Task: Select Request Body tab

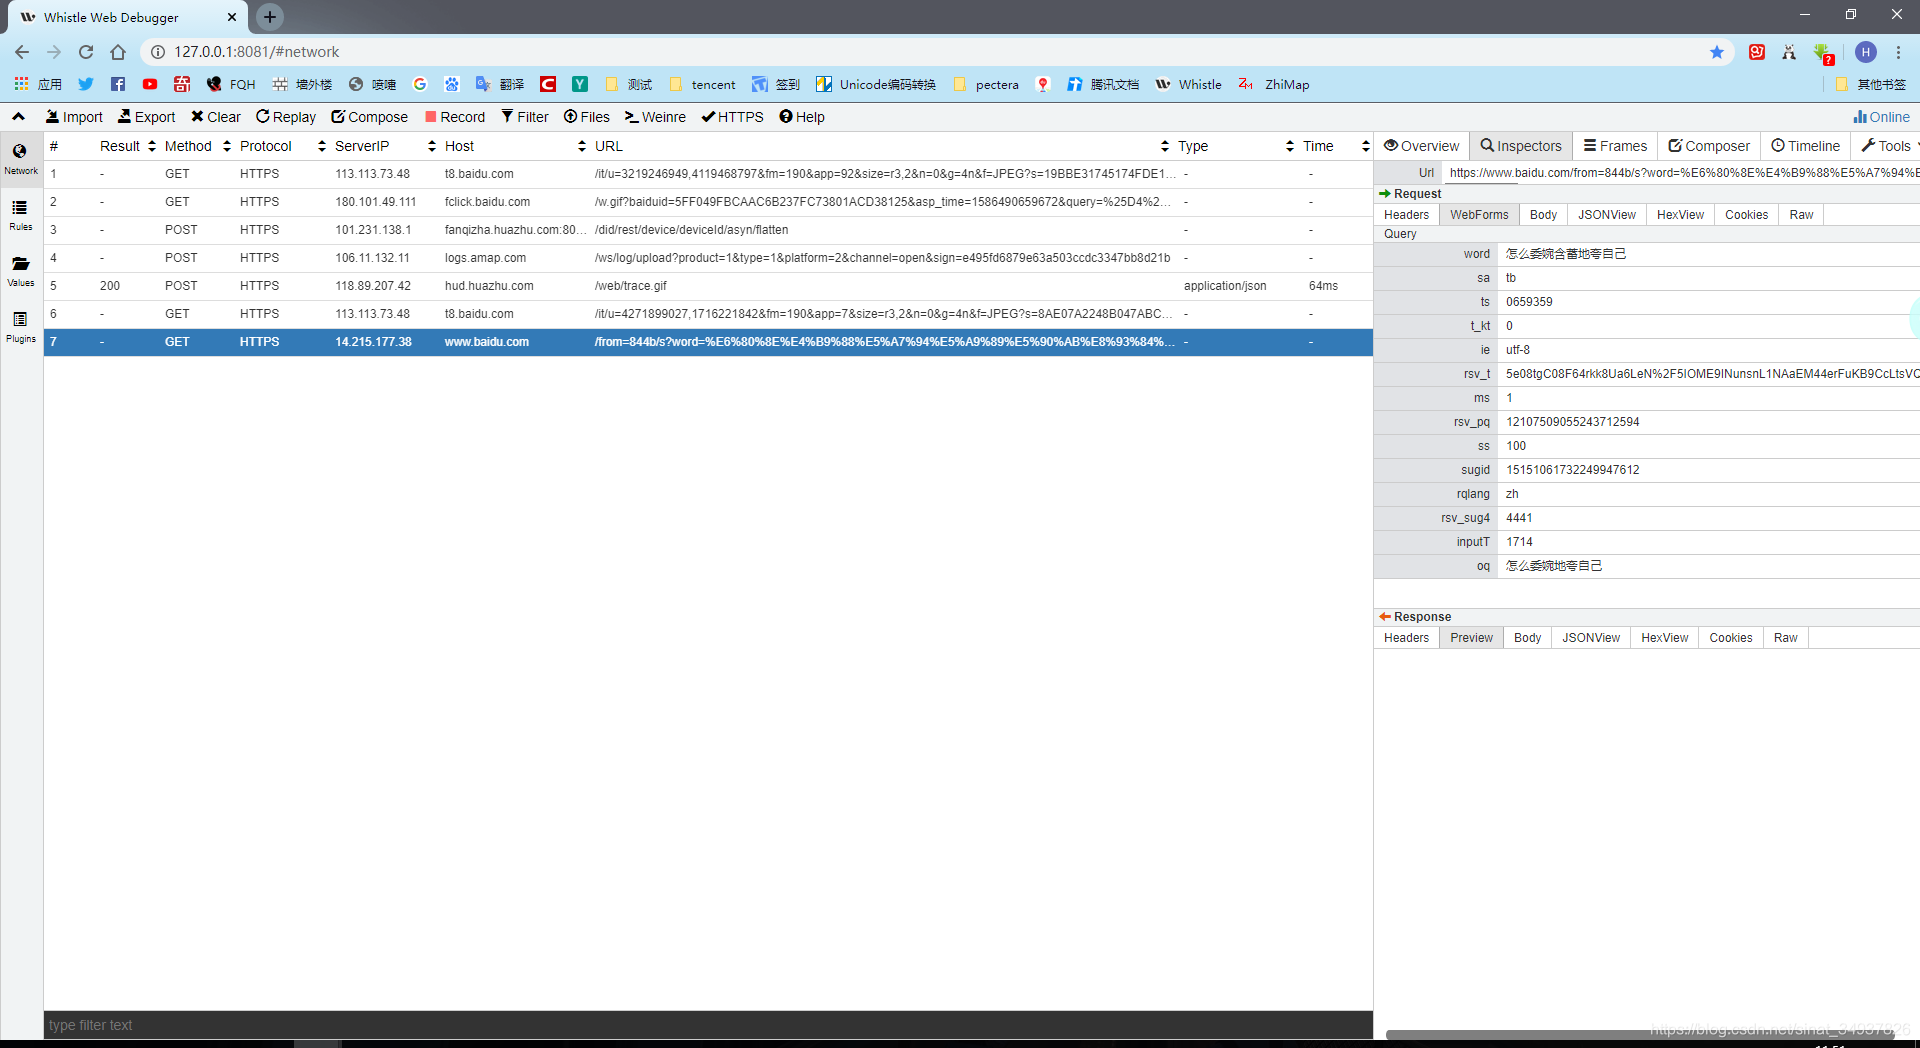Action: pyautogui.click(x=1543, y=215)
